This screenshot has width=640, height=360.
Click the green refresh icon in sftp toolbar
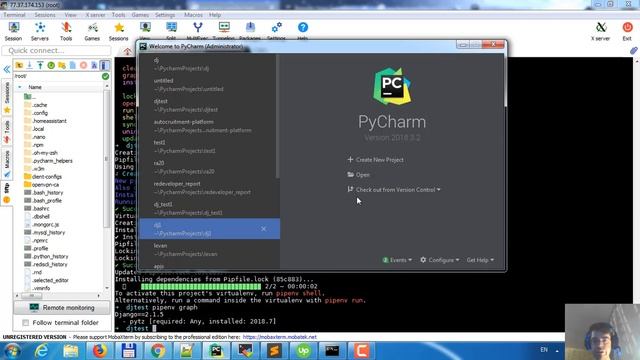point(51,65)
